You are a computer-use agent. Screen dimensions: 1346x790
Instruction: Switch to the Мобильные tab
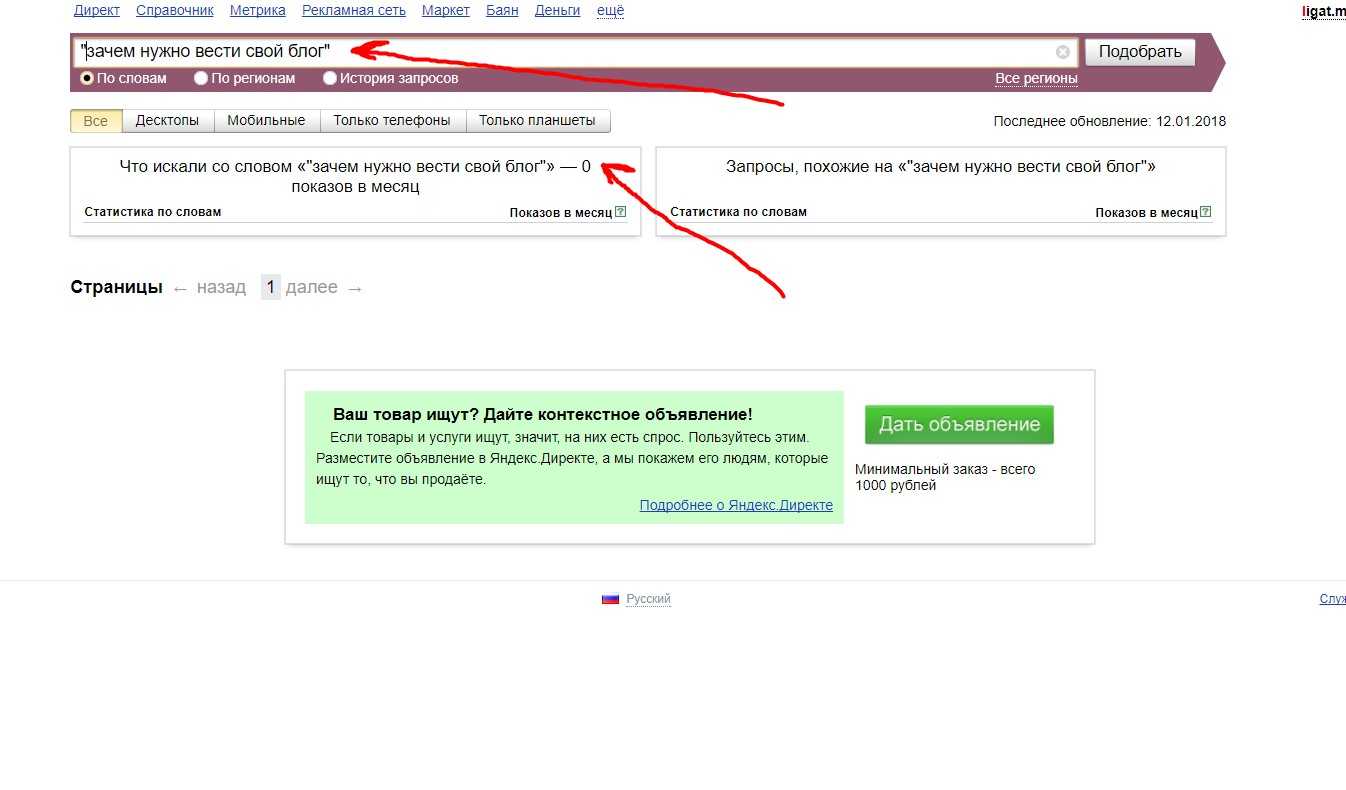click(x=266, y=121)
